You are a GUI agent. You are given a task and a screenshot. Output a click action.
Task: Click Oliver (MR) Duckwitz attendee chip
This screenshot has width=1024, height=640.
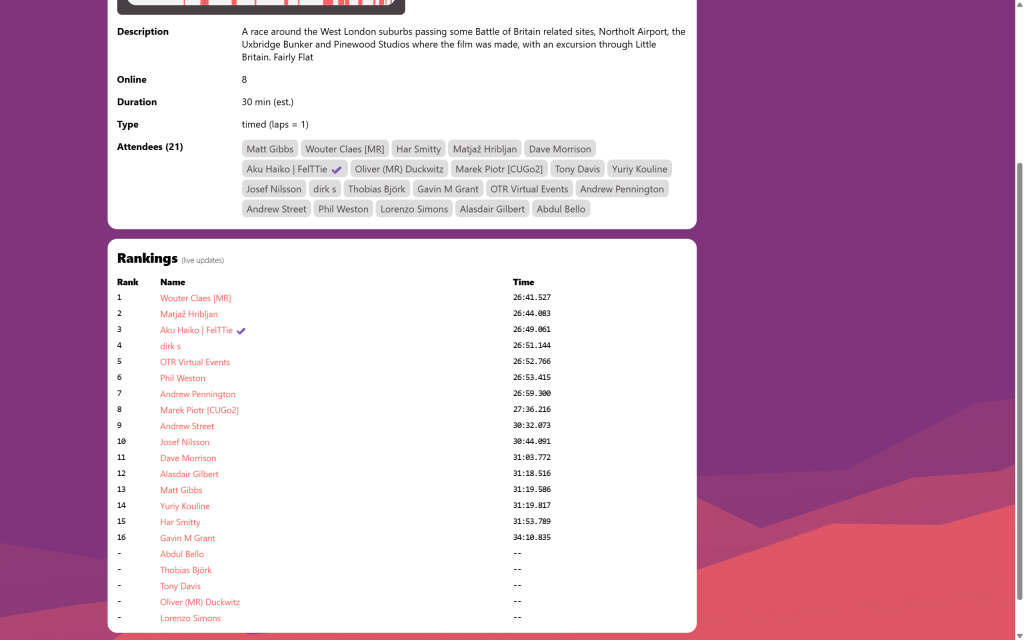(x=399, y=169)
